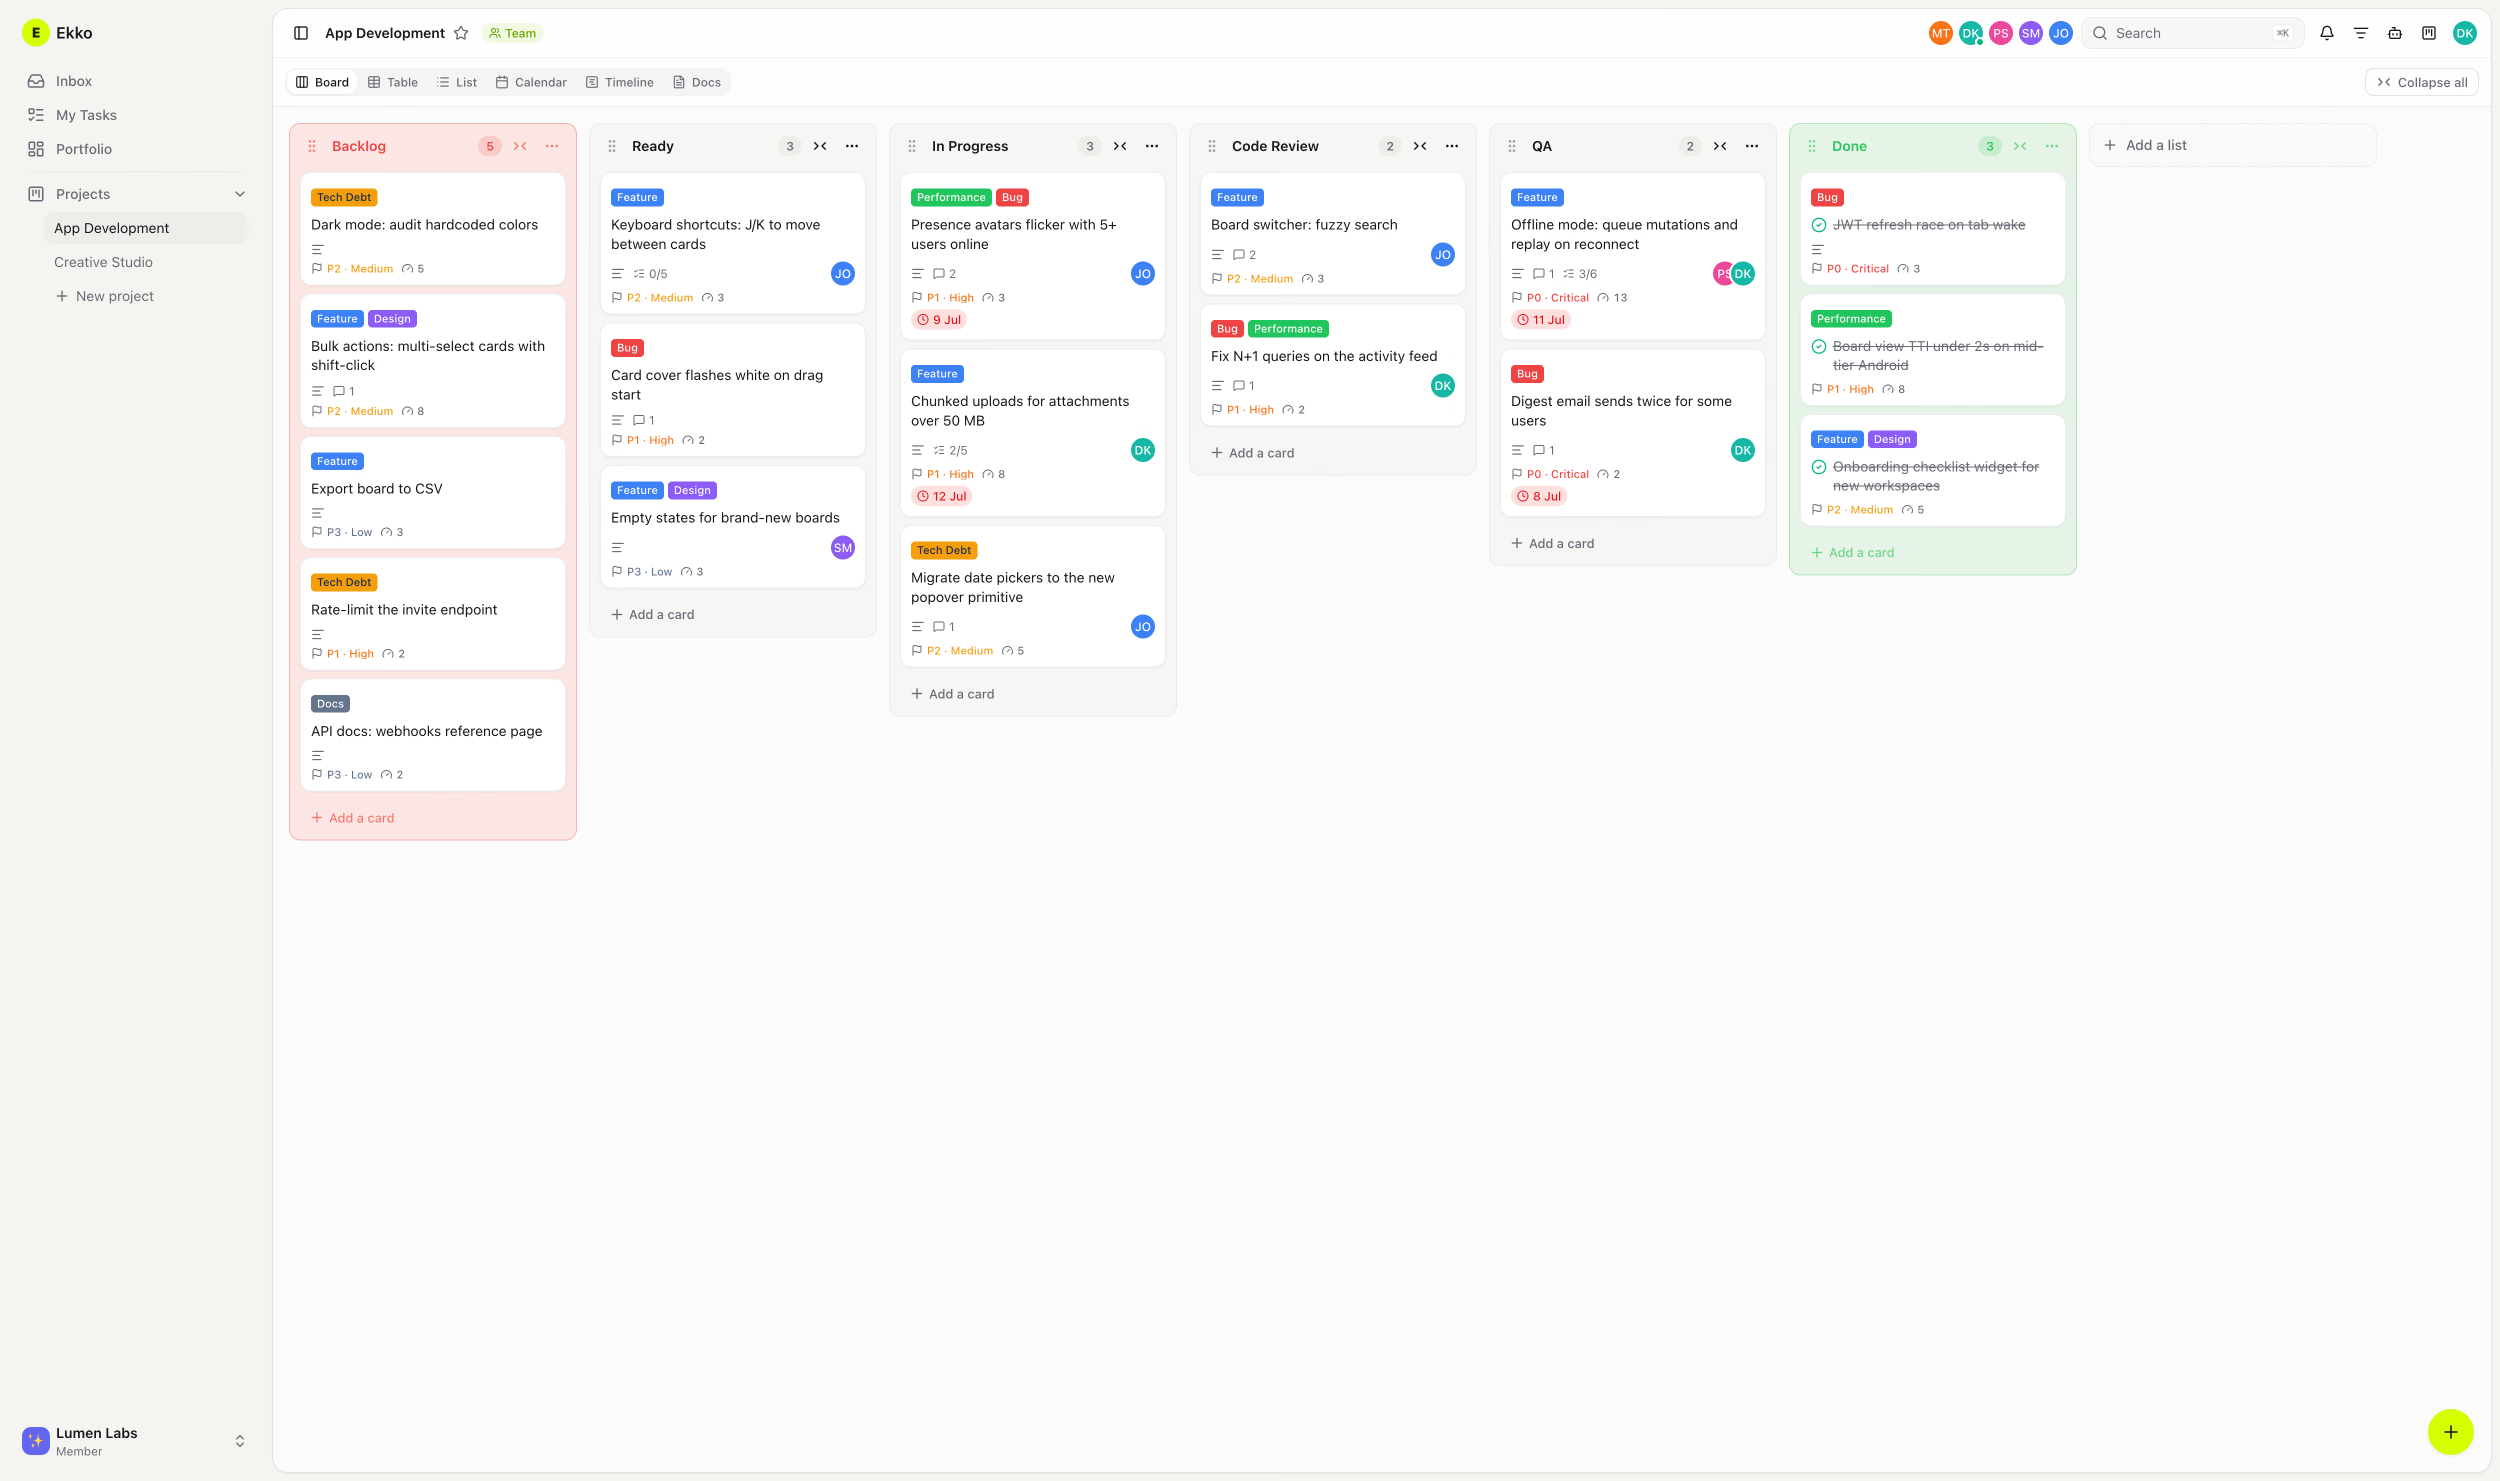
Task: Add a card to Code Review
Action: pyautogui.click(x=1252, y=453)
